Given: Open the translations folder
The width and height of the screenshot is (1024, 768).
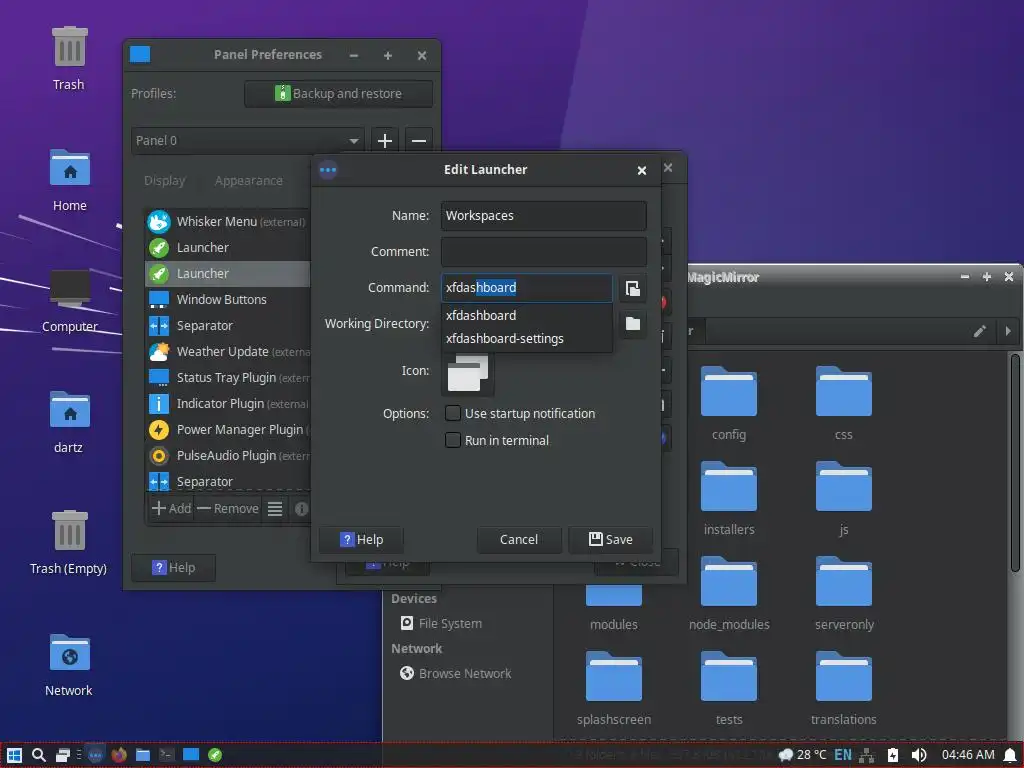Looking at the screenshot, I should click(x=844, y=688).
